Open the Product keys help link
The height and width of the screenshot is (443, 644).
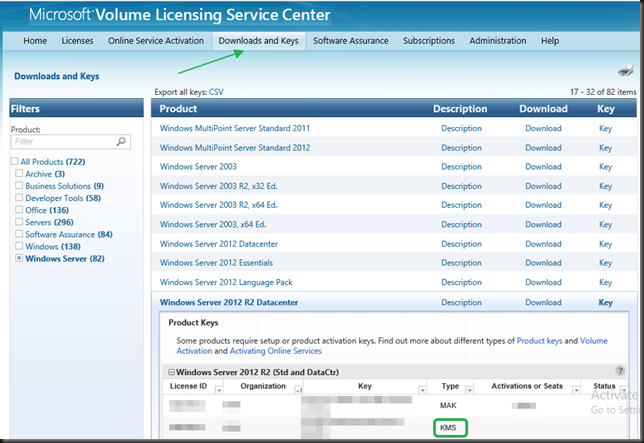tap(539, 340)
